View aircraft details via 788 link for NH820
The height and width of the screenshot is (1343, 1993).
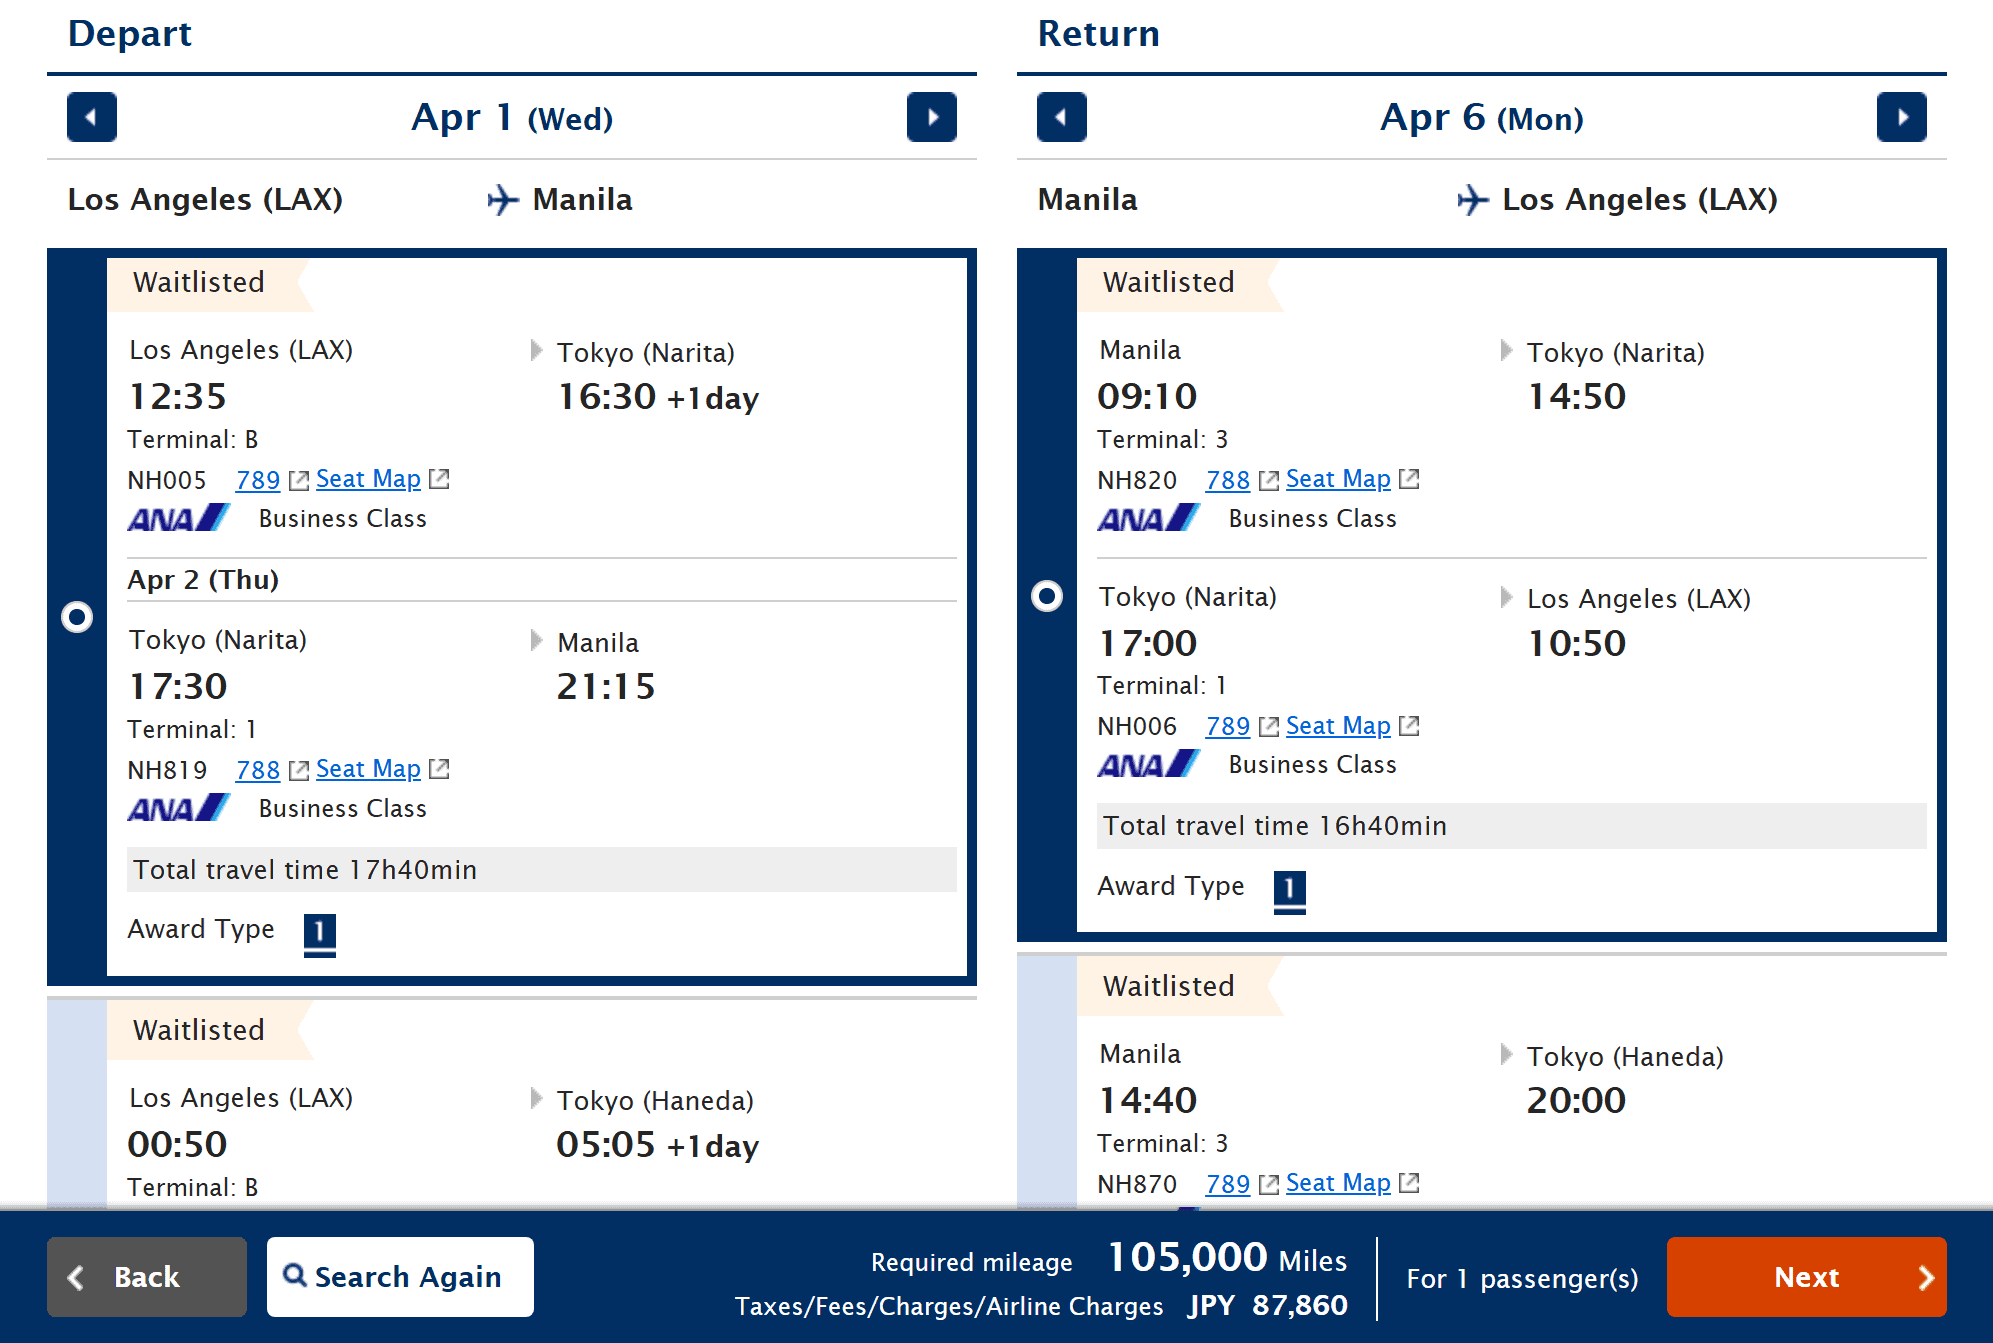pyautogui.click(x=1227, y=479)
